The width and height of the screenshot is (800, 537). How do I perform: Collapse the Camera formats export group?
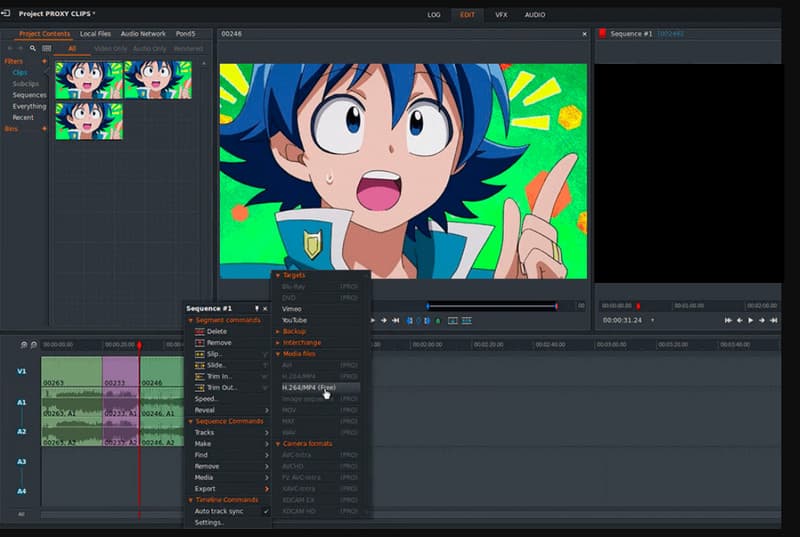(278, 444)
